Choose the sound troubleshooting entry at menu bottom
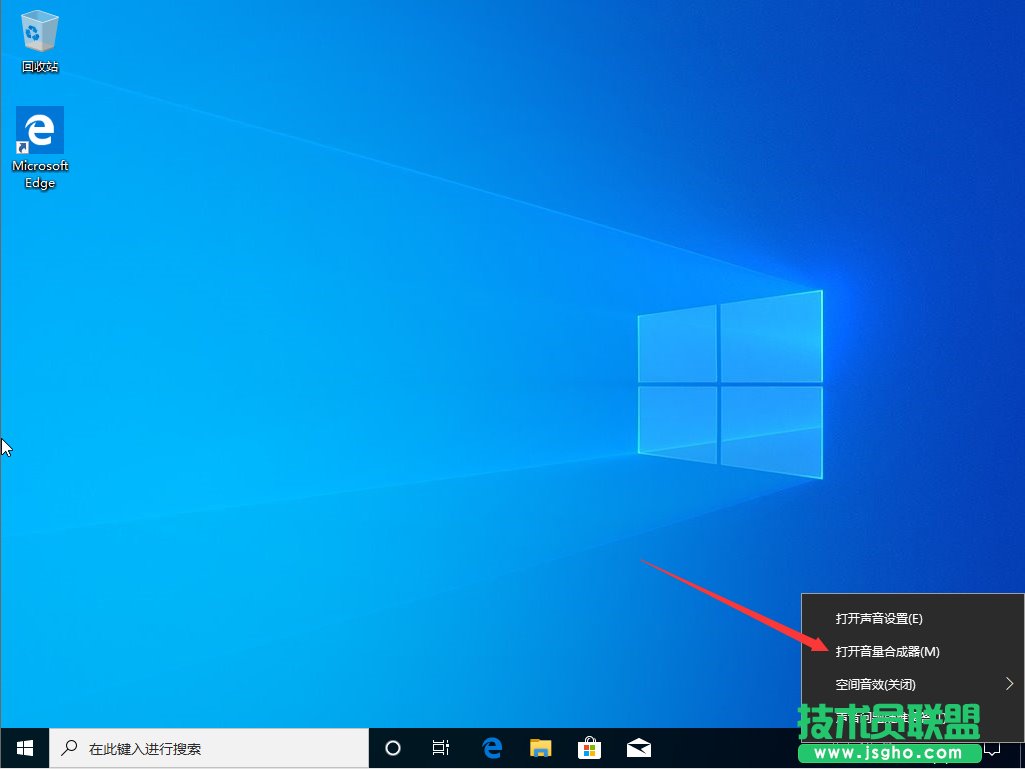The image size is (1025, 769). coord(890,716)
